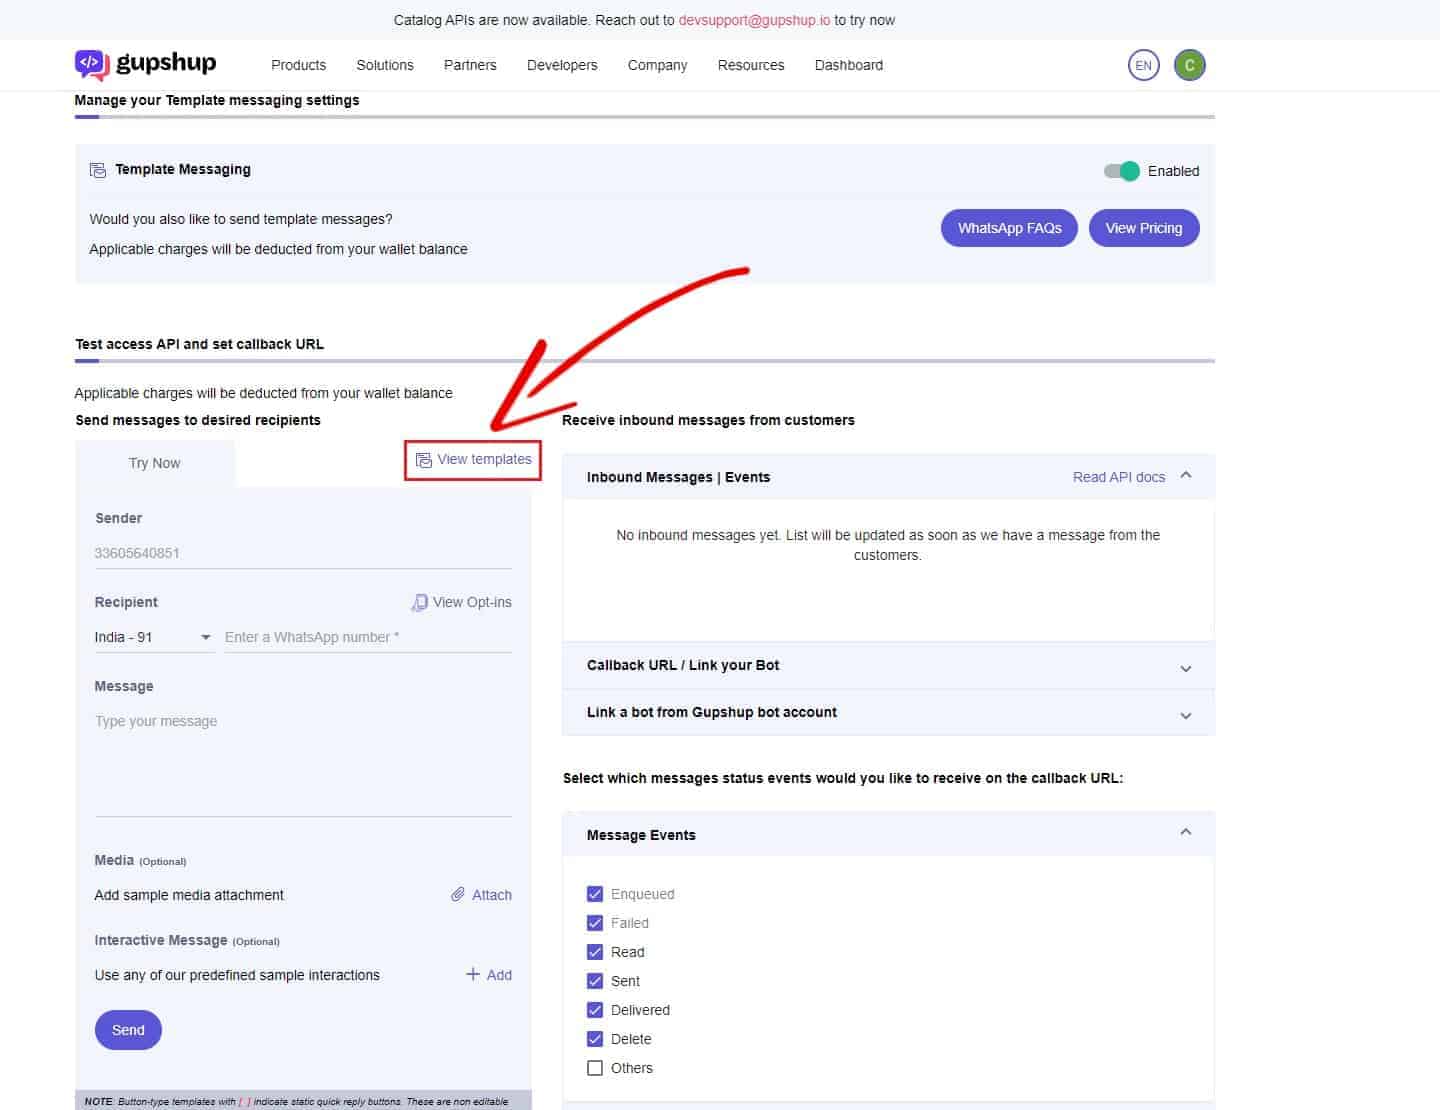Click the Gupshup logo
Screen dimensions: 1440x1110
tap(145, 65)
